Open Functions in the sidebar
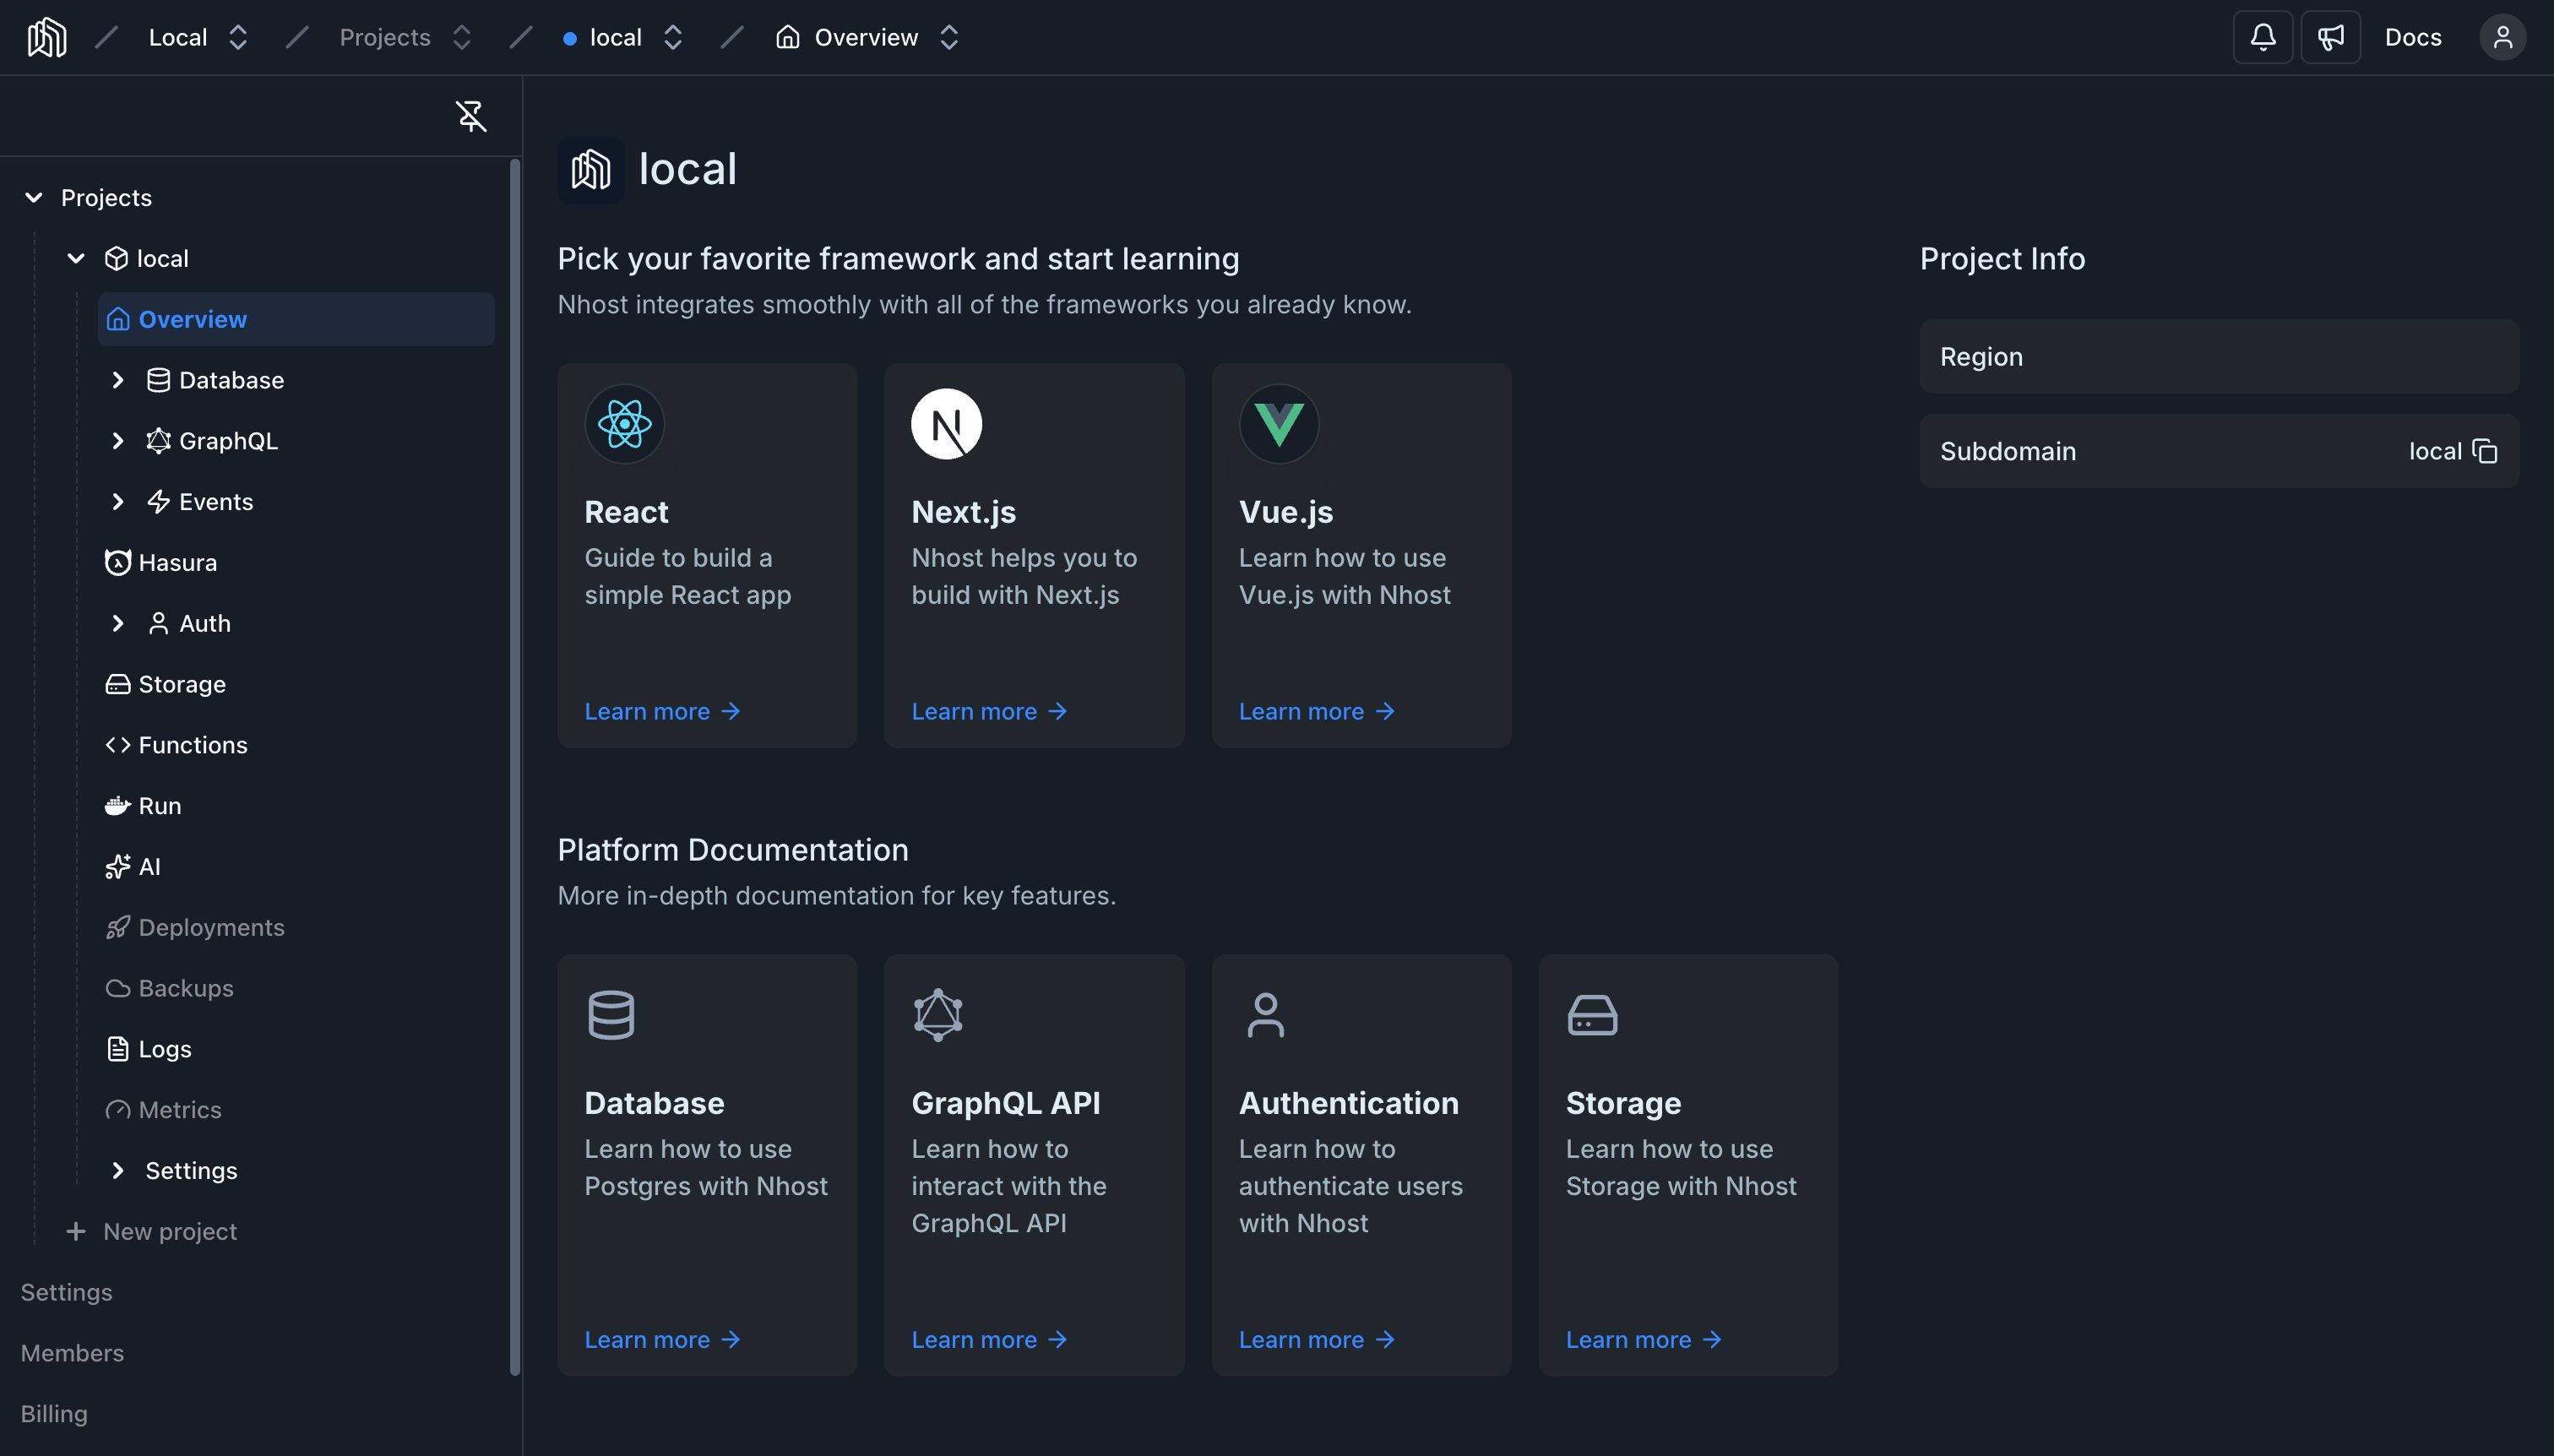This screenshot has height=1456, width=2554. [x=296, y=745]
